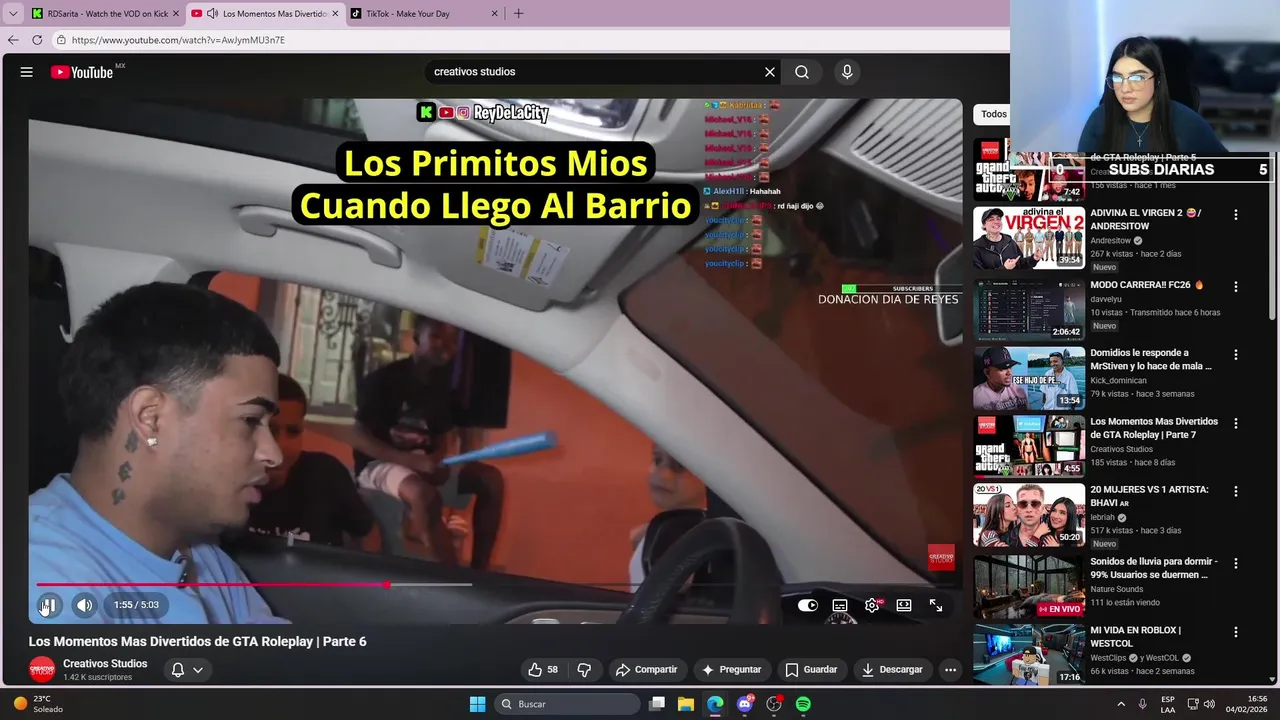Screen dimensions: 1280x720
Task: Open ADIVINA EL VIRGEN 2 thumbnail
Action: pyautogui.click(x=1029, y=238)
